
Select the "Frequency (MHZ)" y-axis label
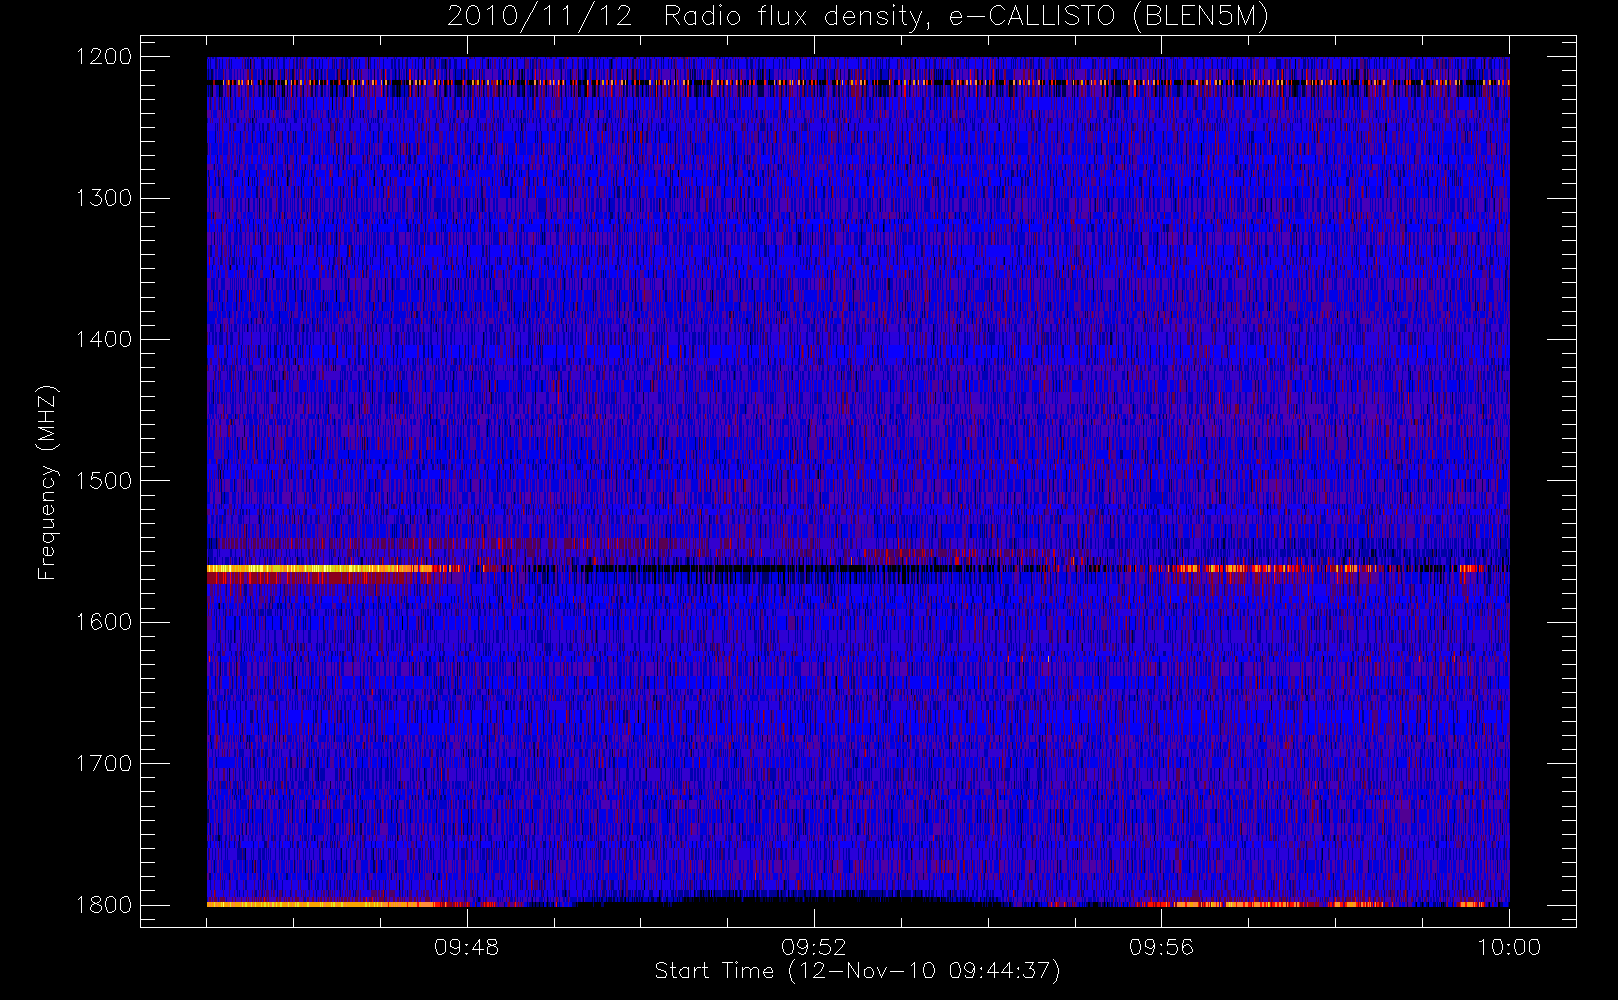coord(46,482)
